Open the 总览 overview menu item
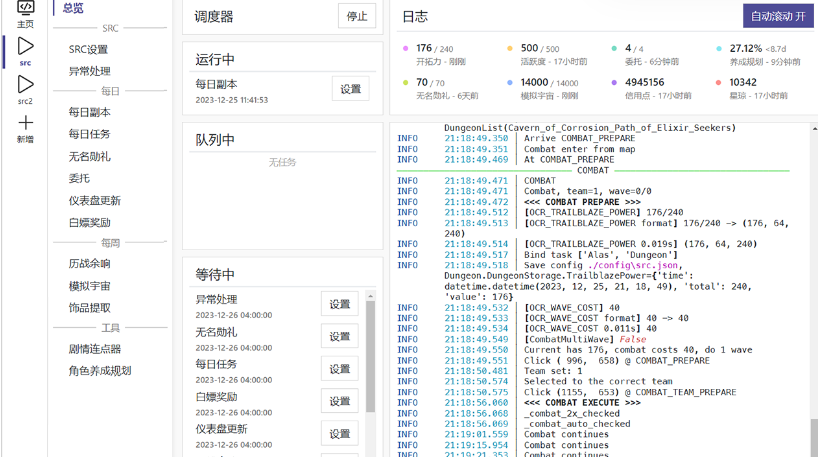Viewport: 818px width, 457px height. [x=73, y=8]
